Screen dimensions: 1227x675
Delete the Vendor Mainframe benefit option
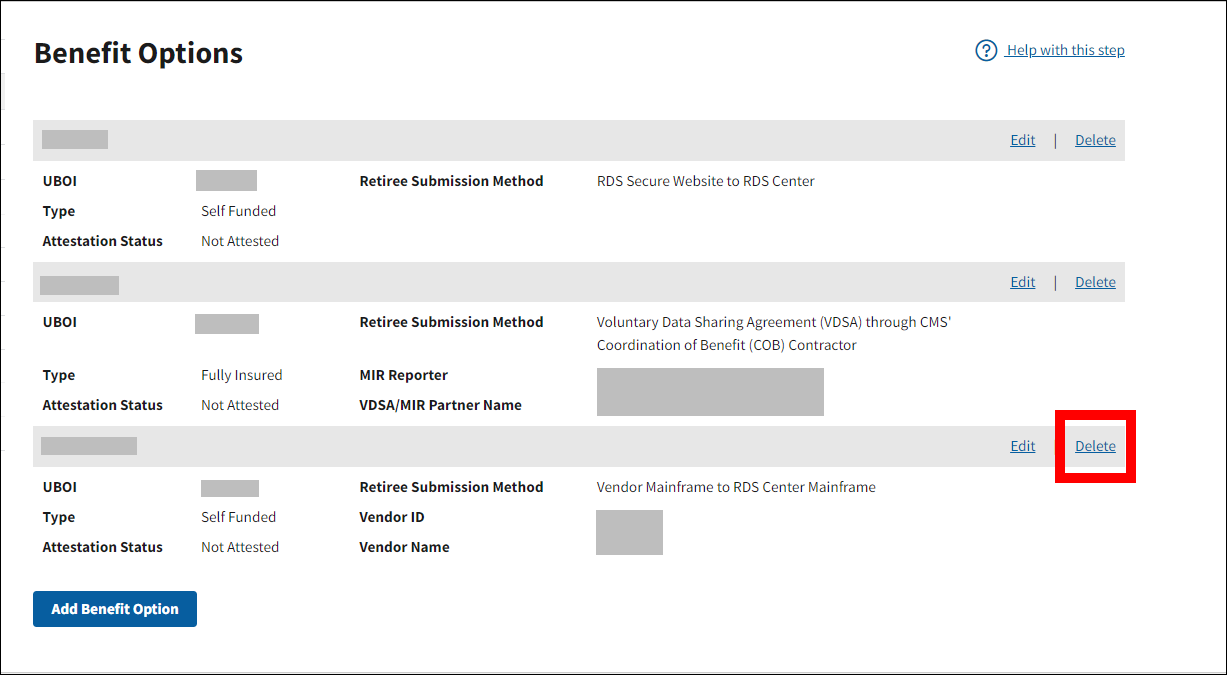[1095, 446]
